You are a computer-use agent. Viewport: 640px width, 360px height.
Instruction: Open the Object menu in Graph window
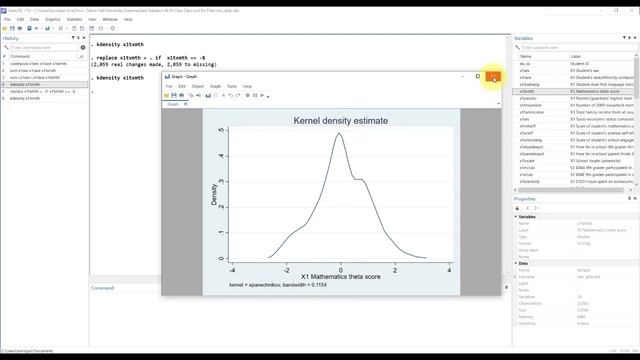(x=198, y=87)
